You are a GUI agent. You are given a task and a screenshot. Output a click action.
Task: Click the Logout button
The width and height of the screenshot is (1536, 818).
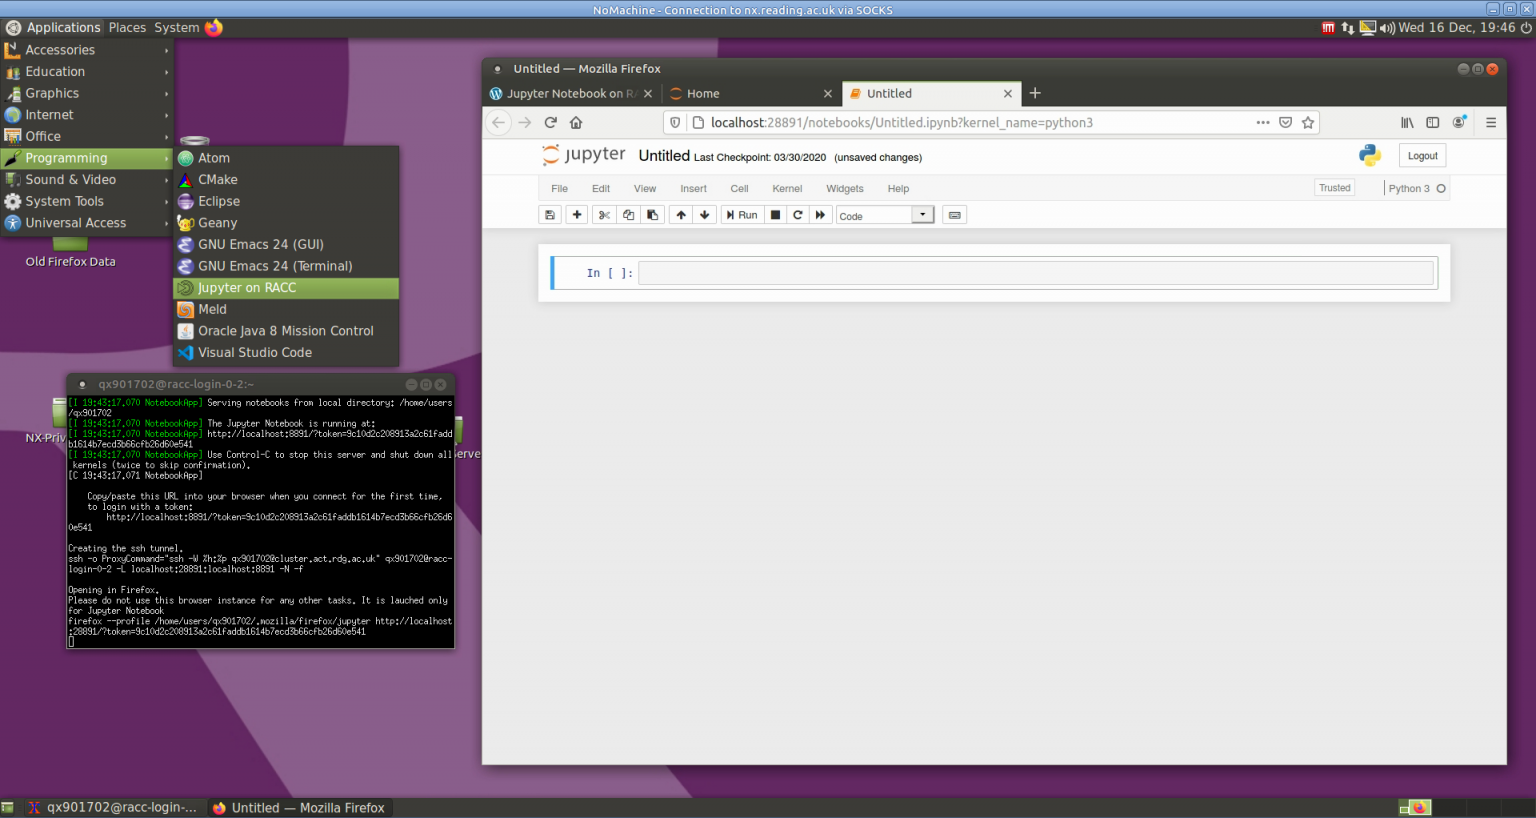pos(1422,156)
